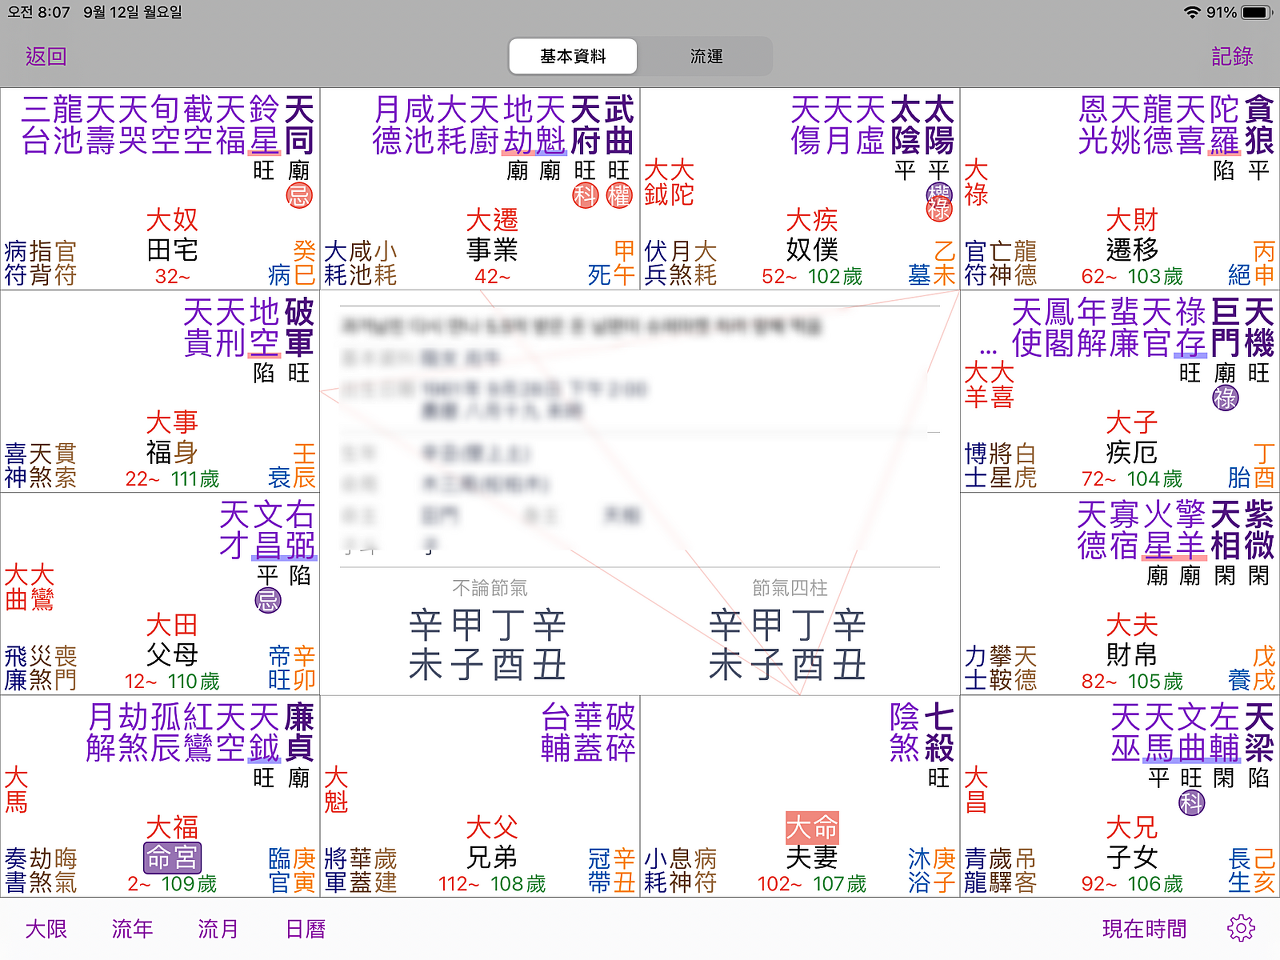The height and width of the screenshot is (960, 1280).
Task: Tap the 地空 star in the 福身 palace
Action: pos(265,327)
